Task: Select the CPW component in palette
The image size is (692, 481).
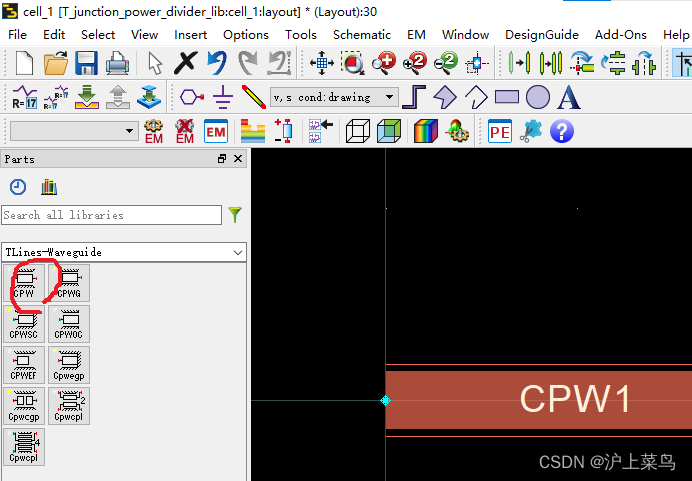Action: (x=24, y=282)
